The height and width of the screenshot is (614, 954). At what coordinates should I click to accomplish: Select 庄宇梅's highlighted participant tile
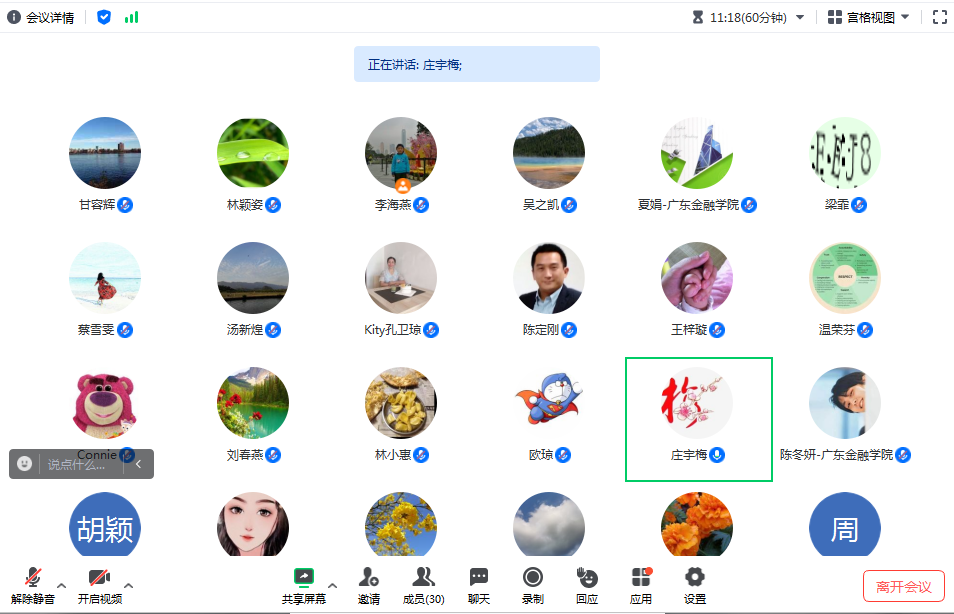pyautogui.click(x=698, y=419)
